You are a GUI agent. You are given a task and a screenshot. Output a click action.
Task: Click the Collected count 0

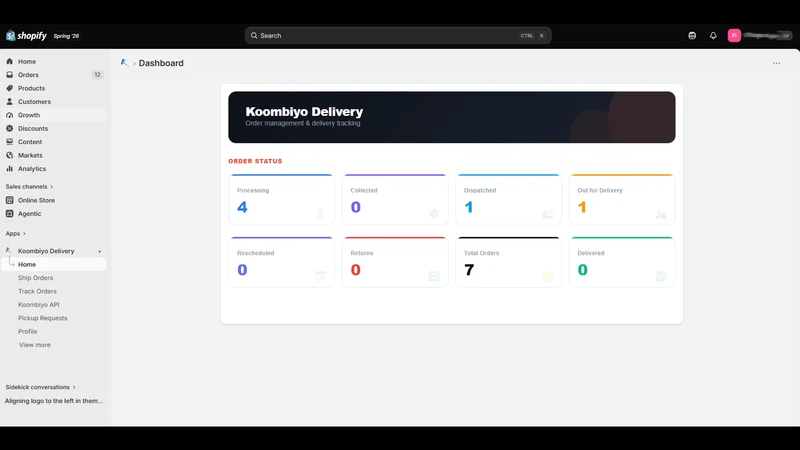tap(356, 207)
